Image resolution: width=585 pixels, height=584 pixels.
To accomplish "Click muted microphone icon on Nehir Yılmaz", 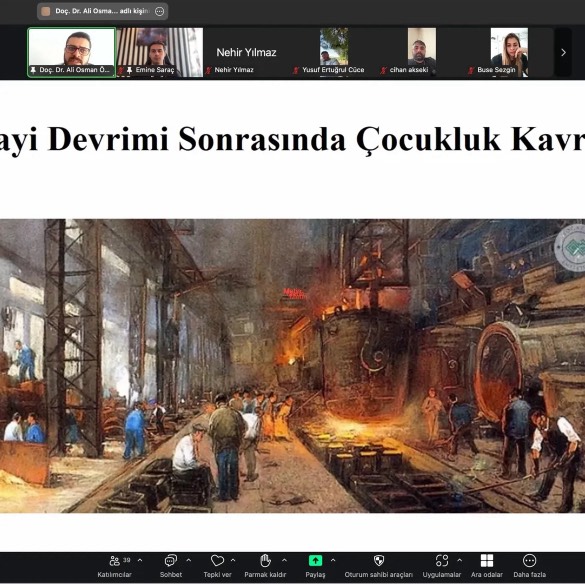I will point(209,70).
